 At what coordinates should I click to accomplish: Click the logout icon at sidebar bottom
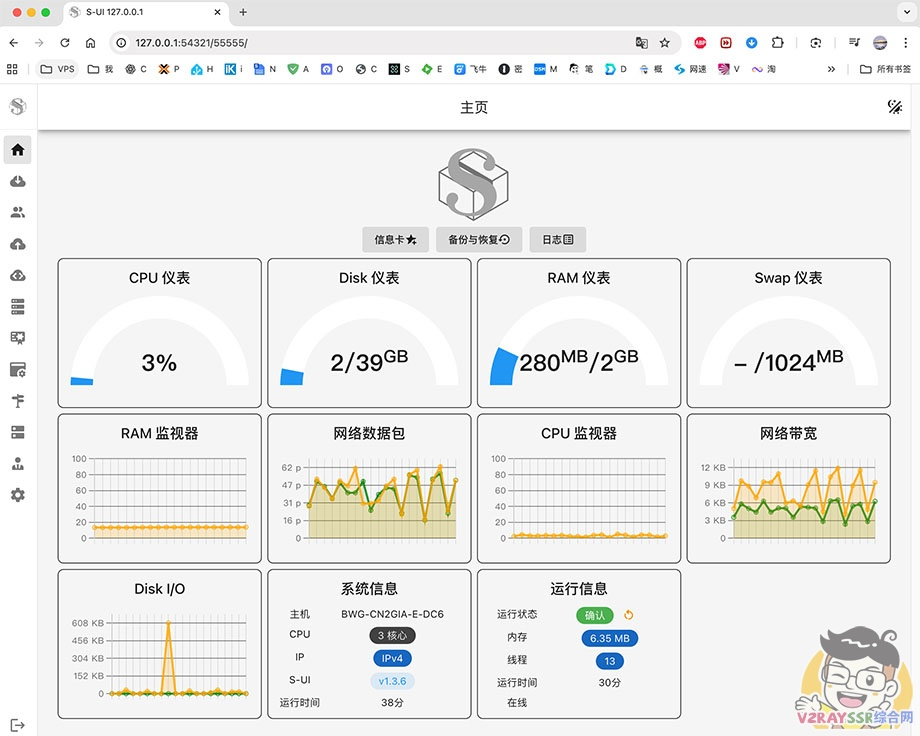coord(17,725)
